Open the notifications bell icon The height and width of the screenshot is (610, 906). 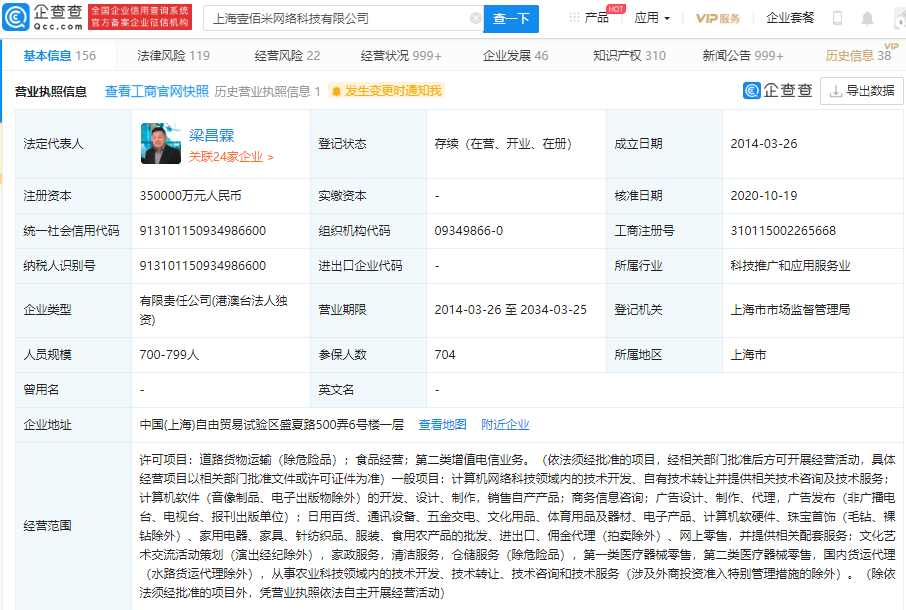click(x=867, y=19)
